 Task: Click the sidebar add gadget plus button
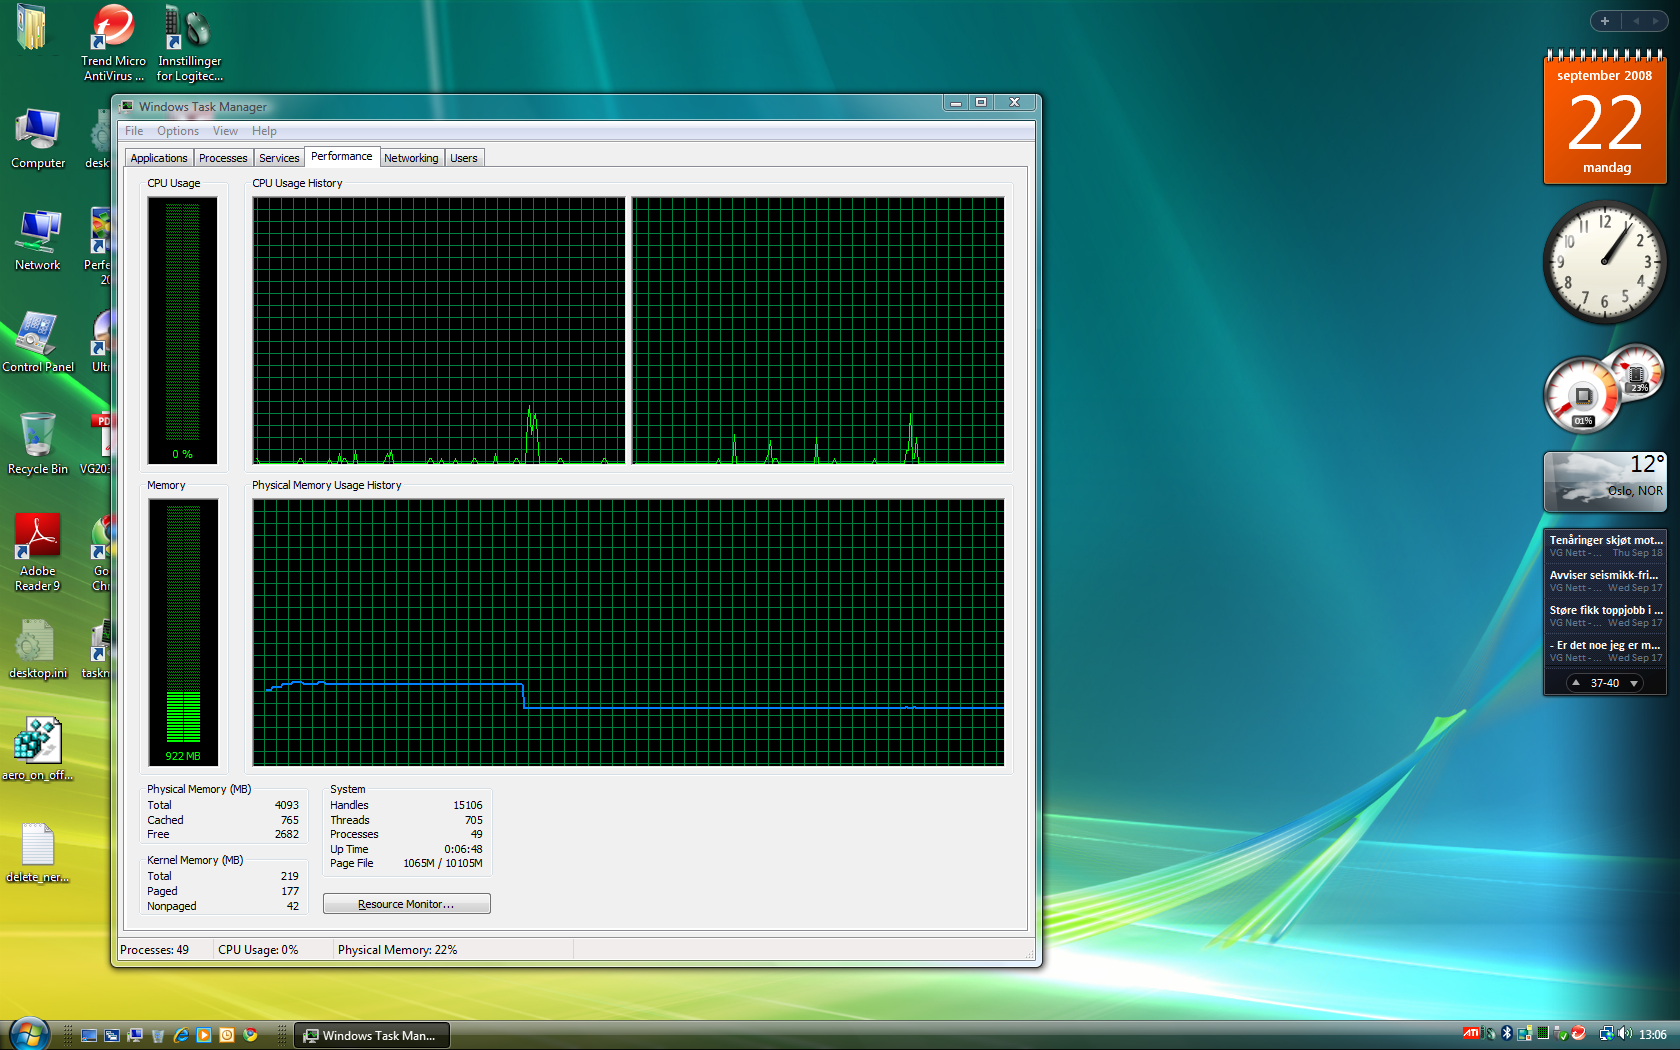(x=1605, y=21)
